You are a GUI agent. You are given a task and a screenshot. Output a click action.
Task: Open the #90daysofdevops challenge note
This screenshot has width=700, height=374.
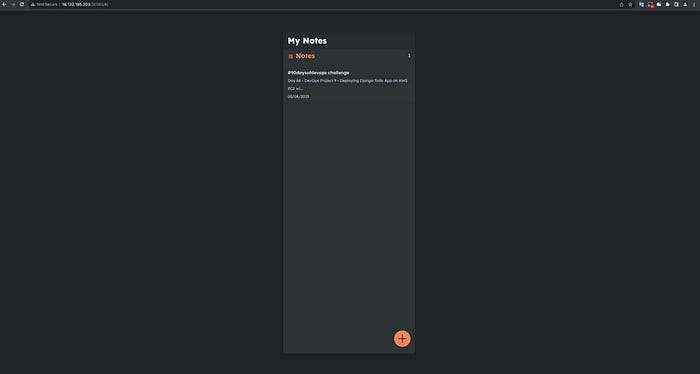click(x=318, y=73)
